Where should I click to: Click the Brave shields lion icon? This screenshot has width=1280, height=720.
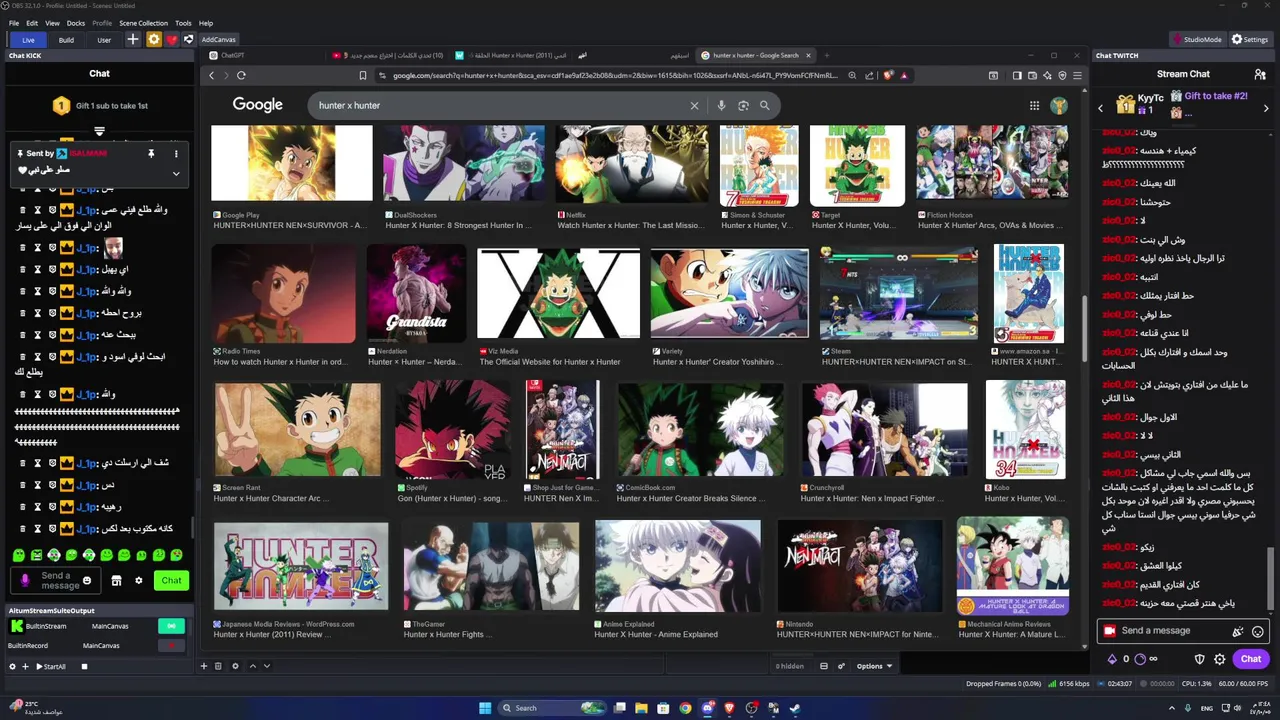click(887, 75)
